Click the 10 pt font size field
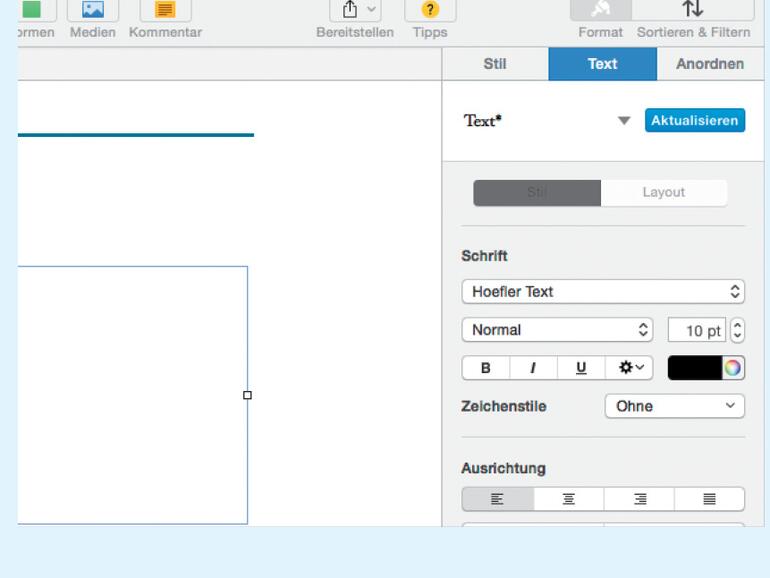The width and height of the screenshot is (770, 578). [697, 330]
